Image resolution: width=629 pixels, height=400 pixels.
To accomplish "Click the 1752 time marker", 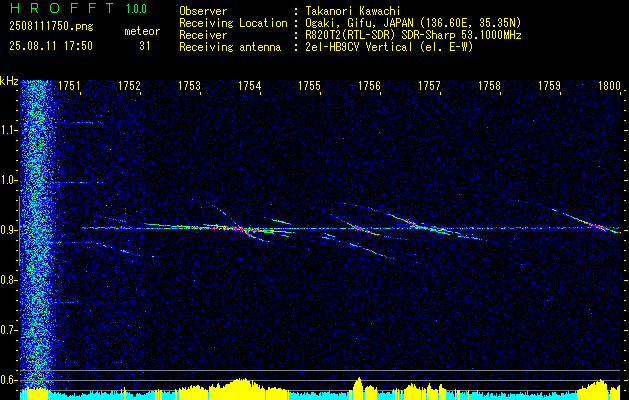I will tap(130, 86).
